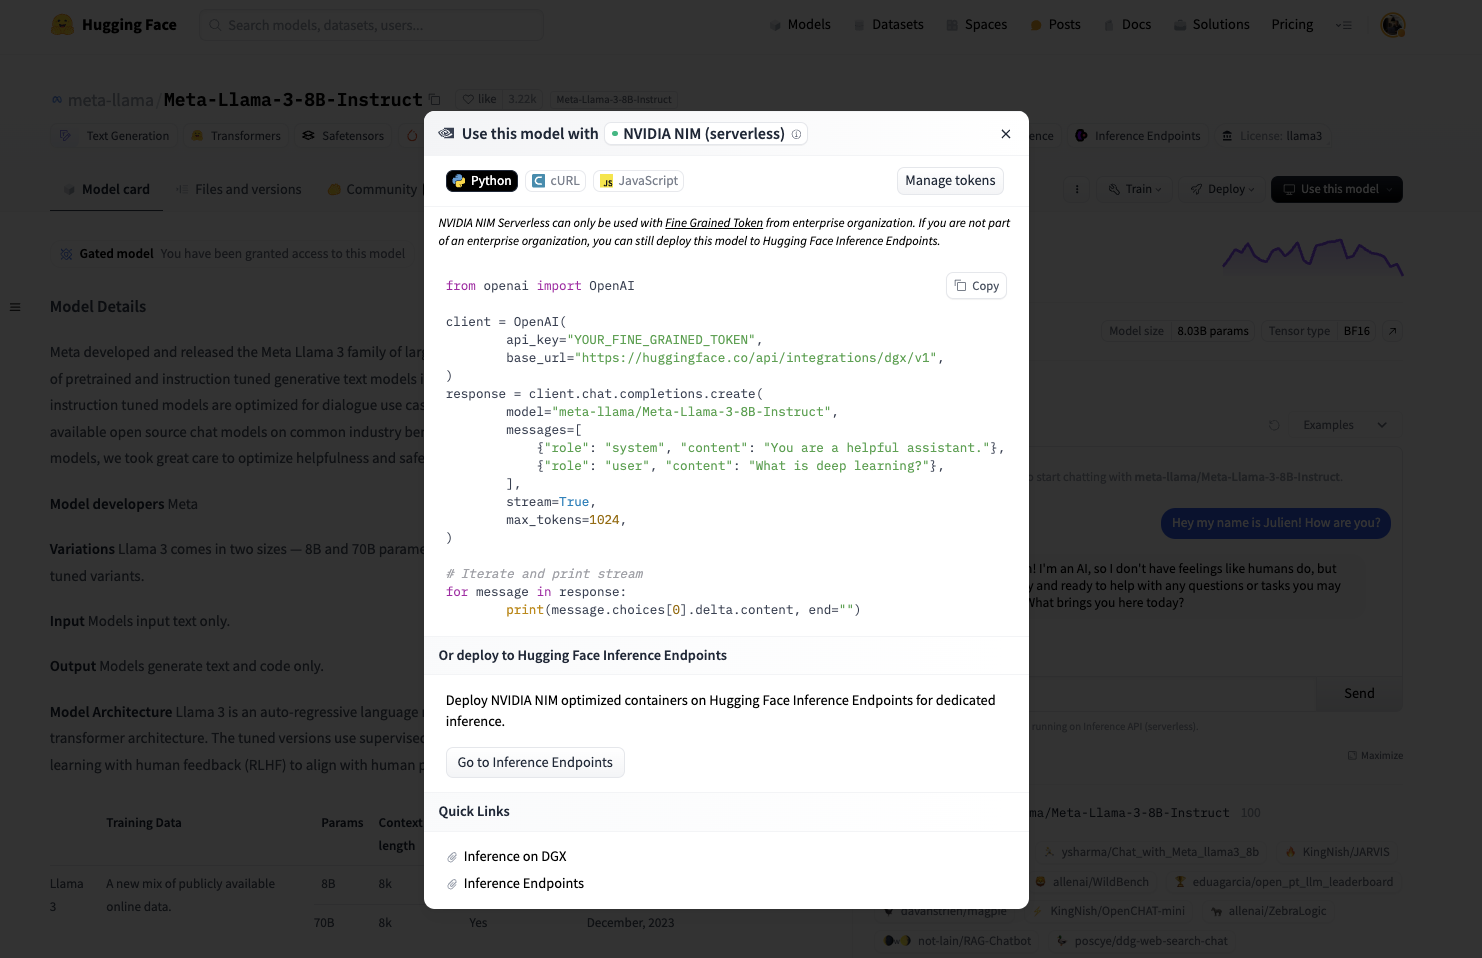Open the user profile avatar
Screen dimensions: 1482x958
[x=1393, y=25]
